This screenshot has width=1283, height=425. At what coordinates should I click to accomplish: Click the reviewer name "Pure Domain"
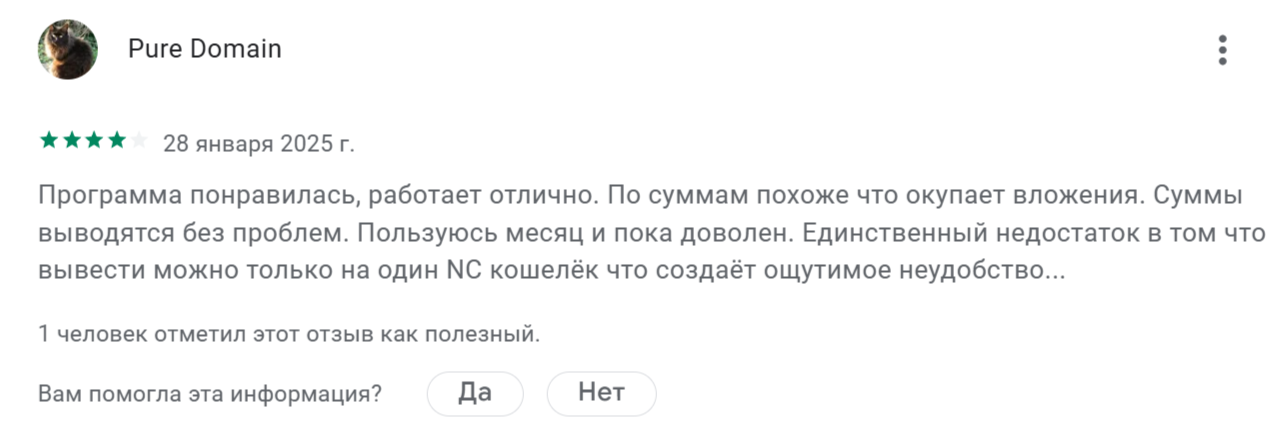tap(204, 49)
